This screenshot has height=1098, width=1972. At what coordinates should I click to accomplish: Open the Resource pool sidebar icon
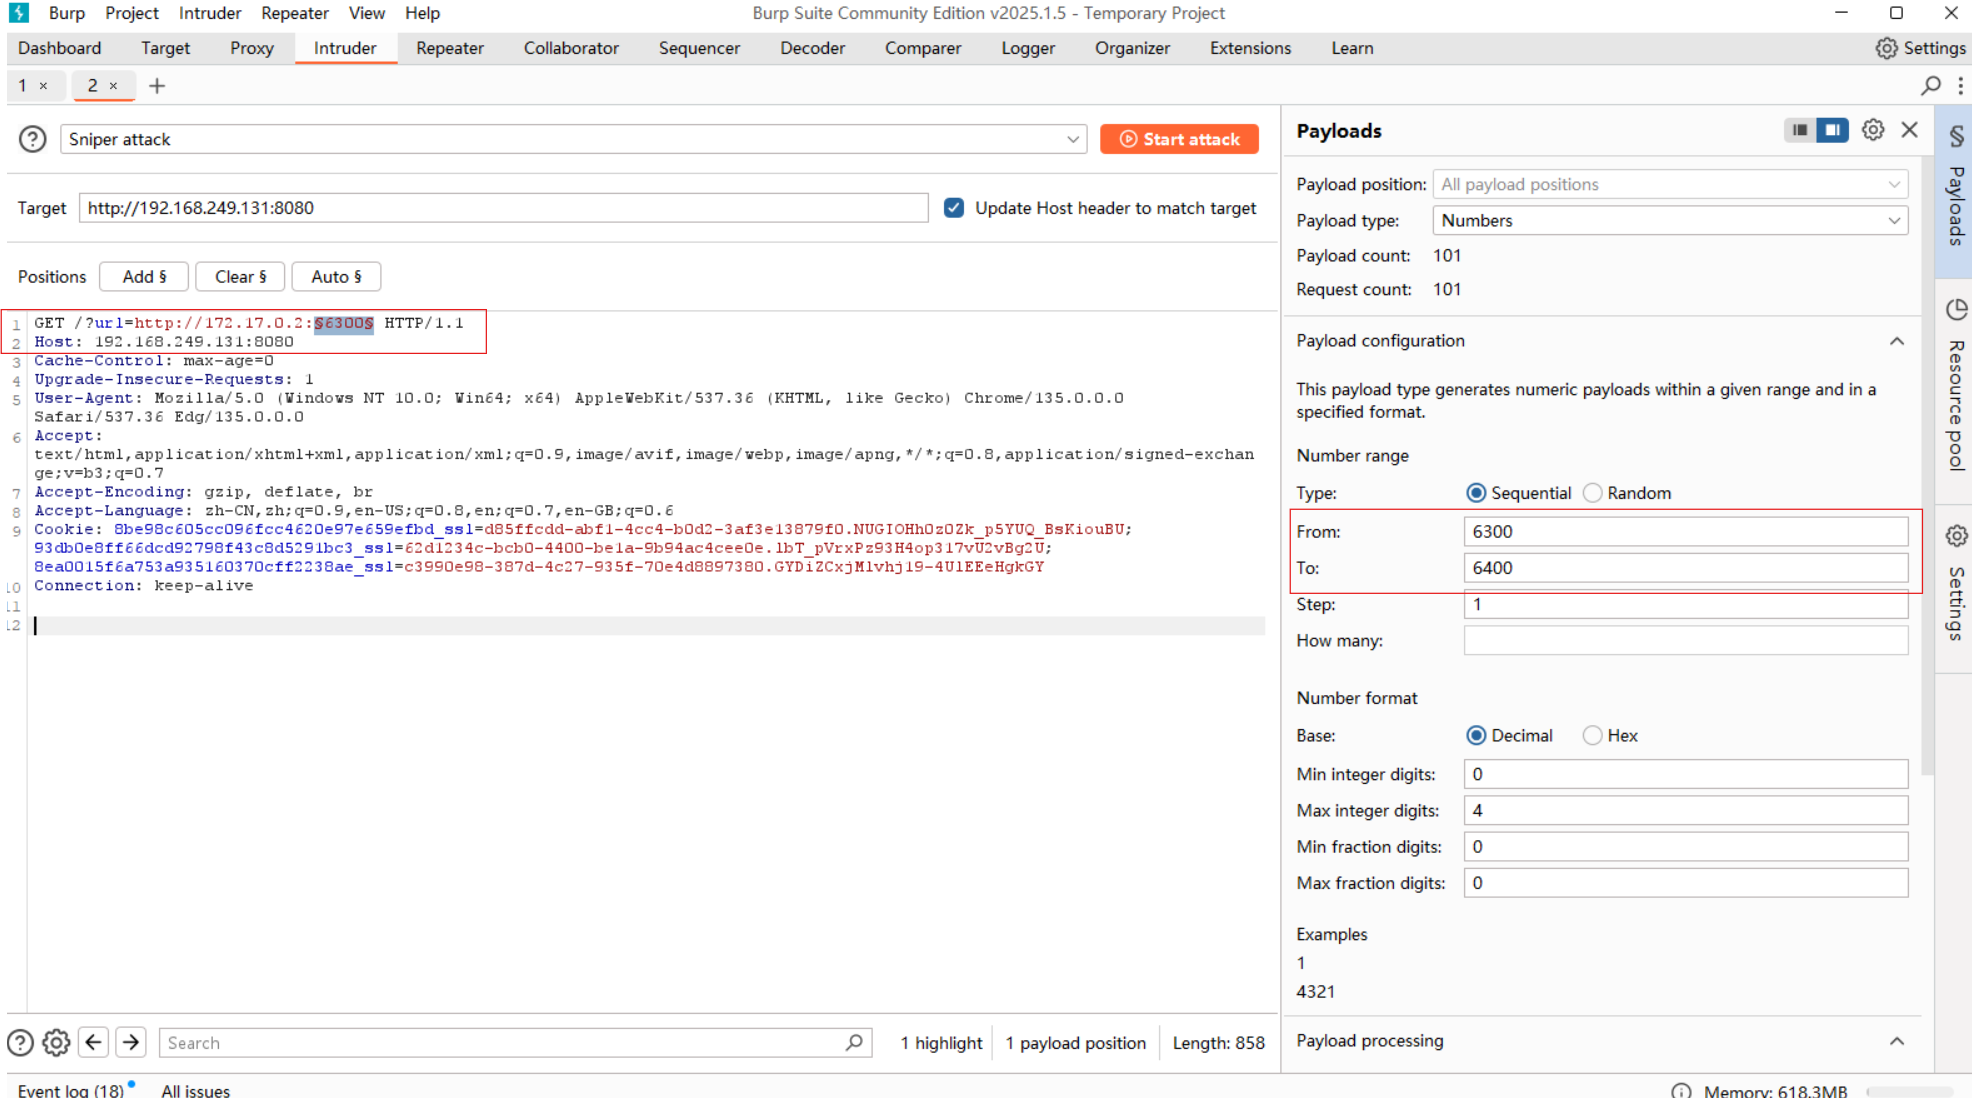pos(1956,310)
